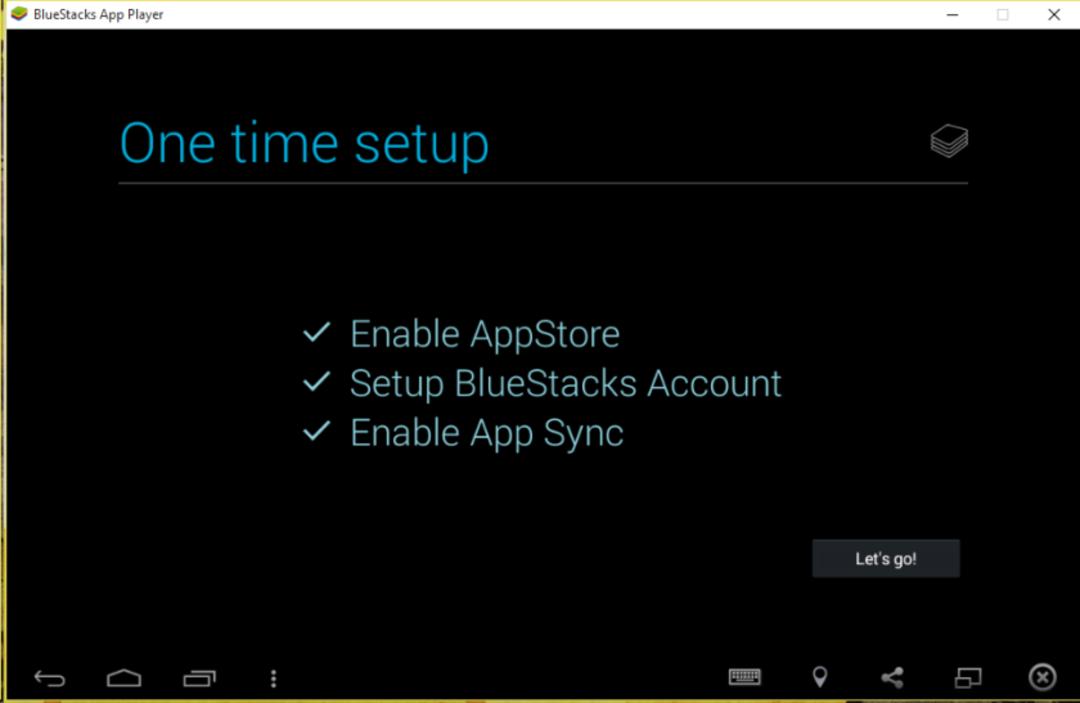This screenshot has width=1080, height=703.
Task: Select the Setup BlueStacks Account text
Action: 565,384
